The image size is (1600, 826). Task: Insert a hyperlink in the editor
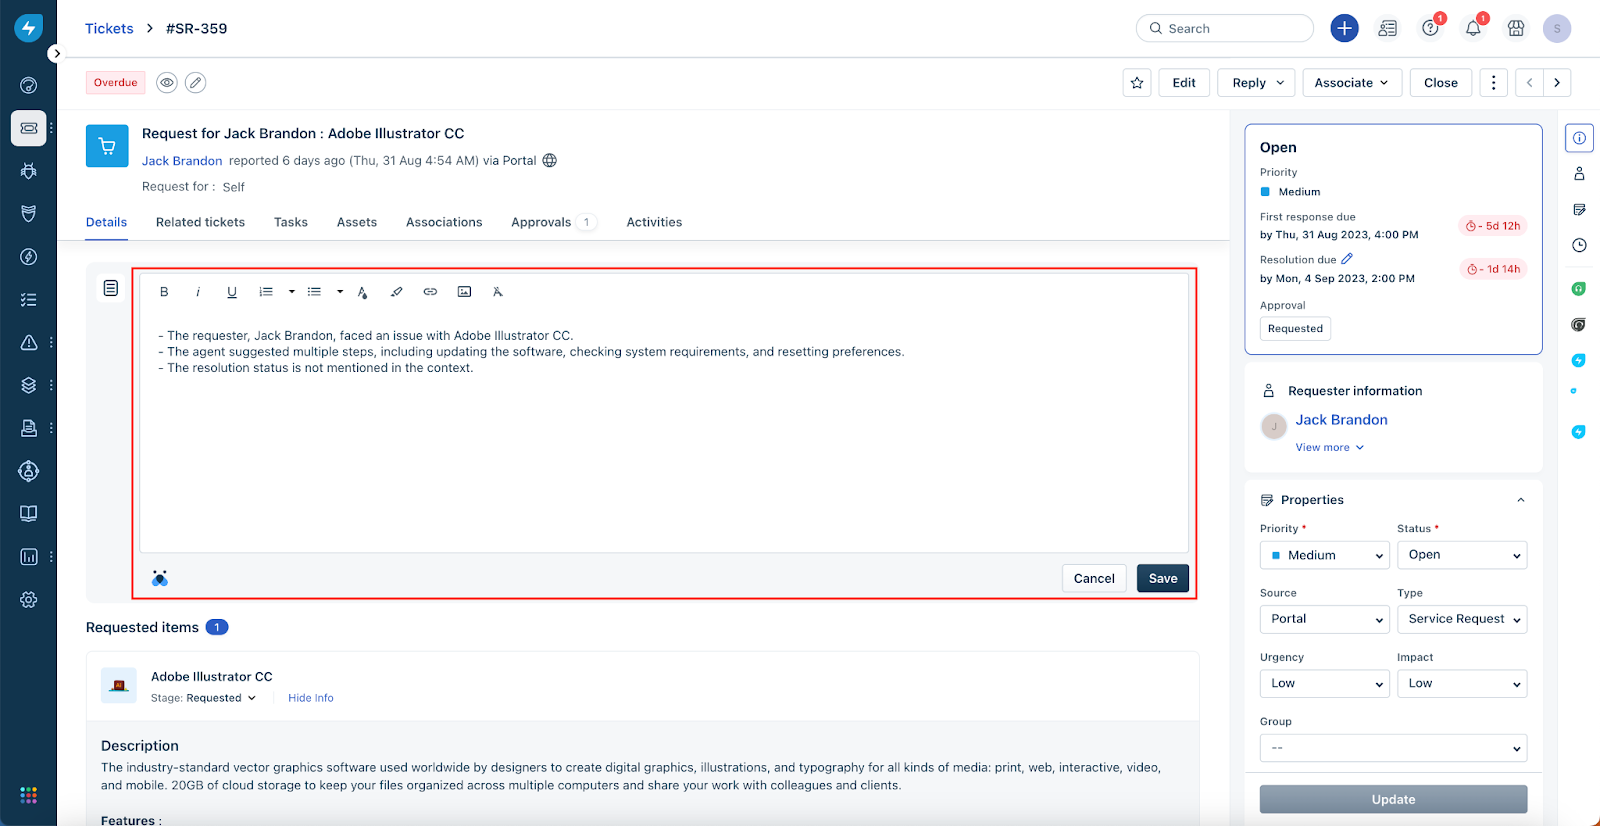[430, 292]
